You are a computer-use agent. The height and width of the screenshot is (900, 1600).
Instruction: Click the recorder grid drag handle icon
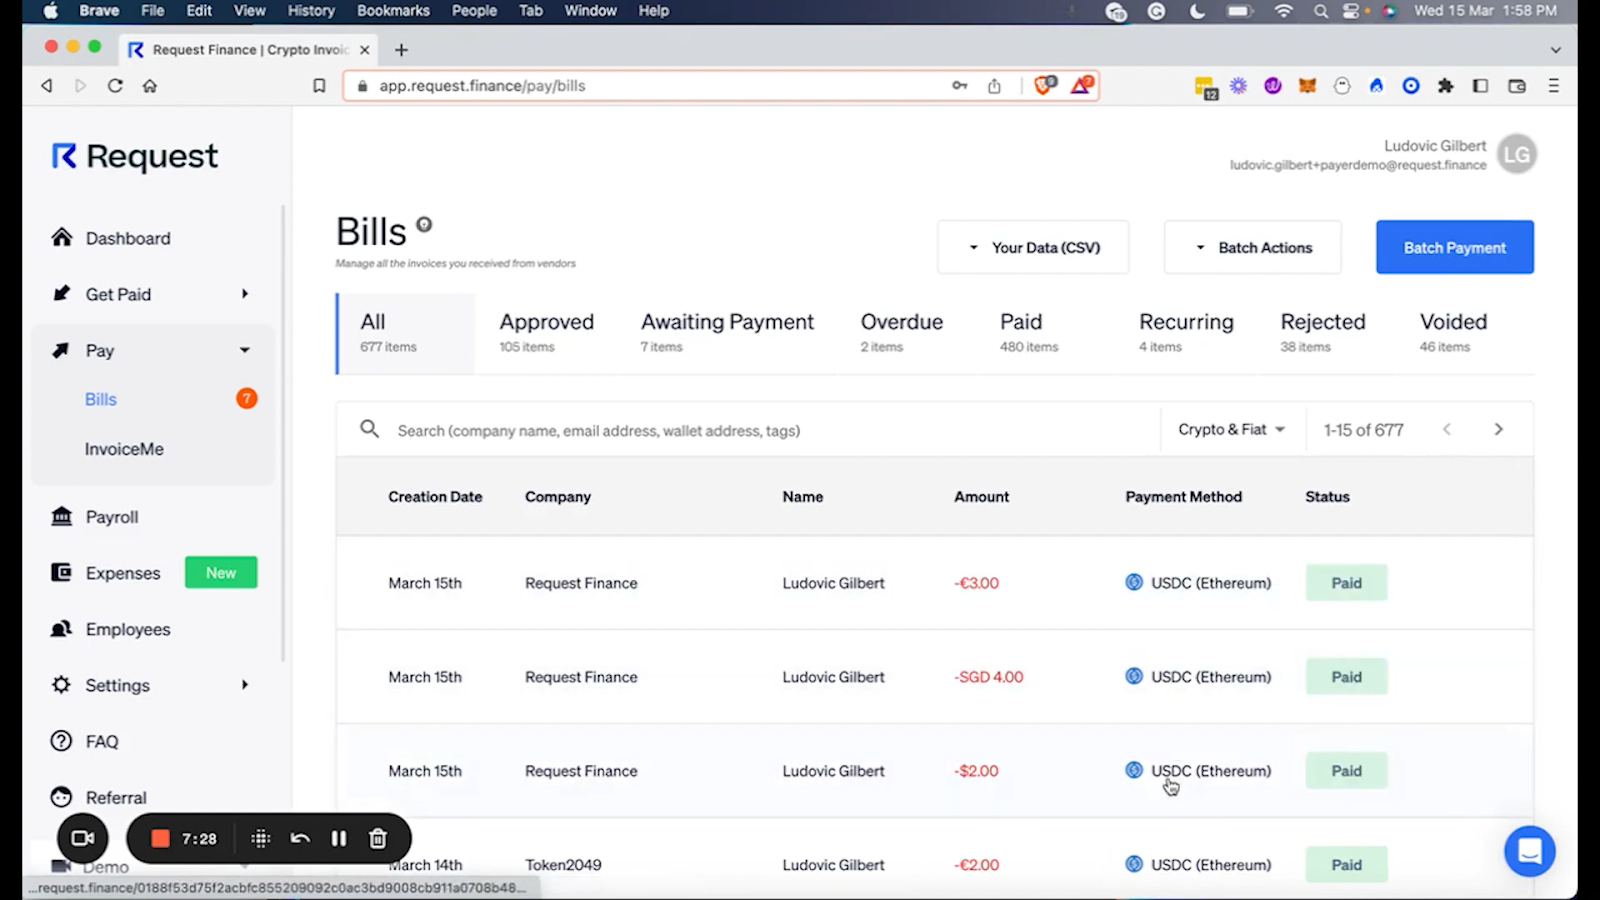(x=261, y=838)
